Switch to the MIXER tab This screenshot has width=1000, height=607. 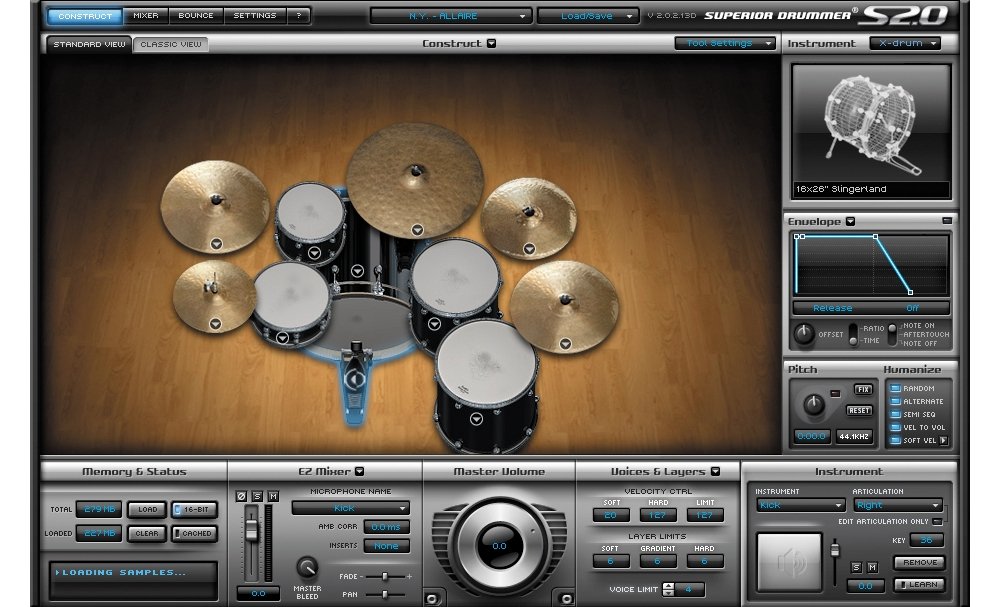coord(146,15)
